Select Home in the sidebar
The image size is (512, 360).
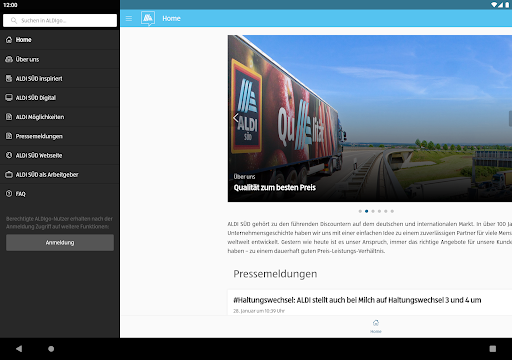60,40
